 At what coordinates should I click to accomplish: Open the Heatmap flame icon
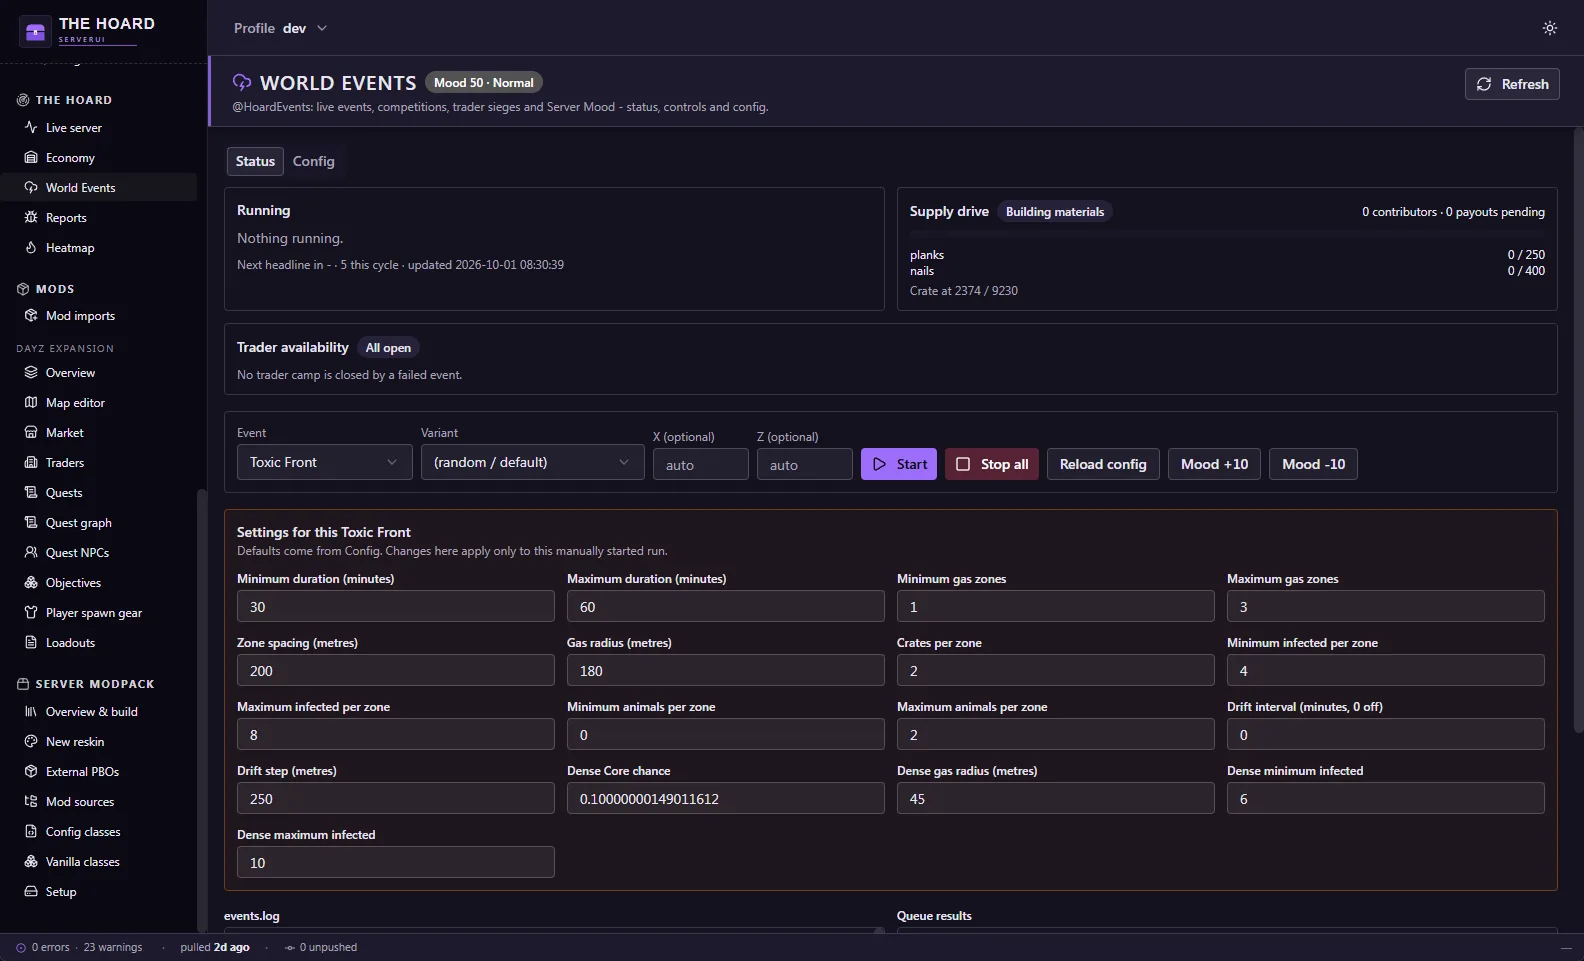31,248
